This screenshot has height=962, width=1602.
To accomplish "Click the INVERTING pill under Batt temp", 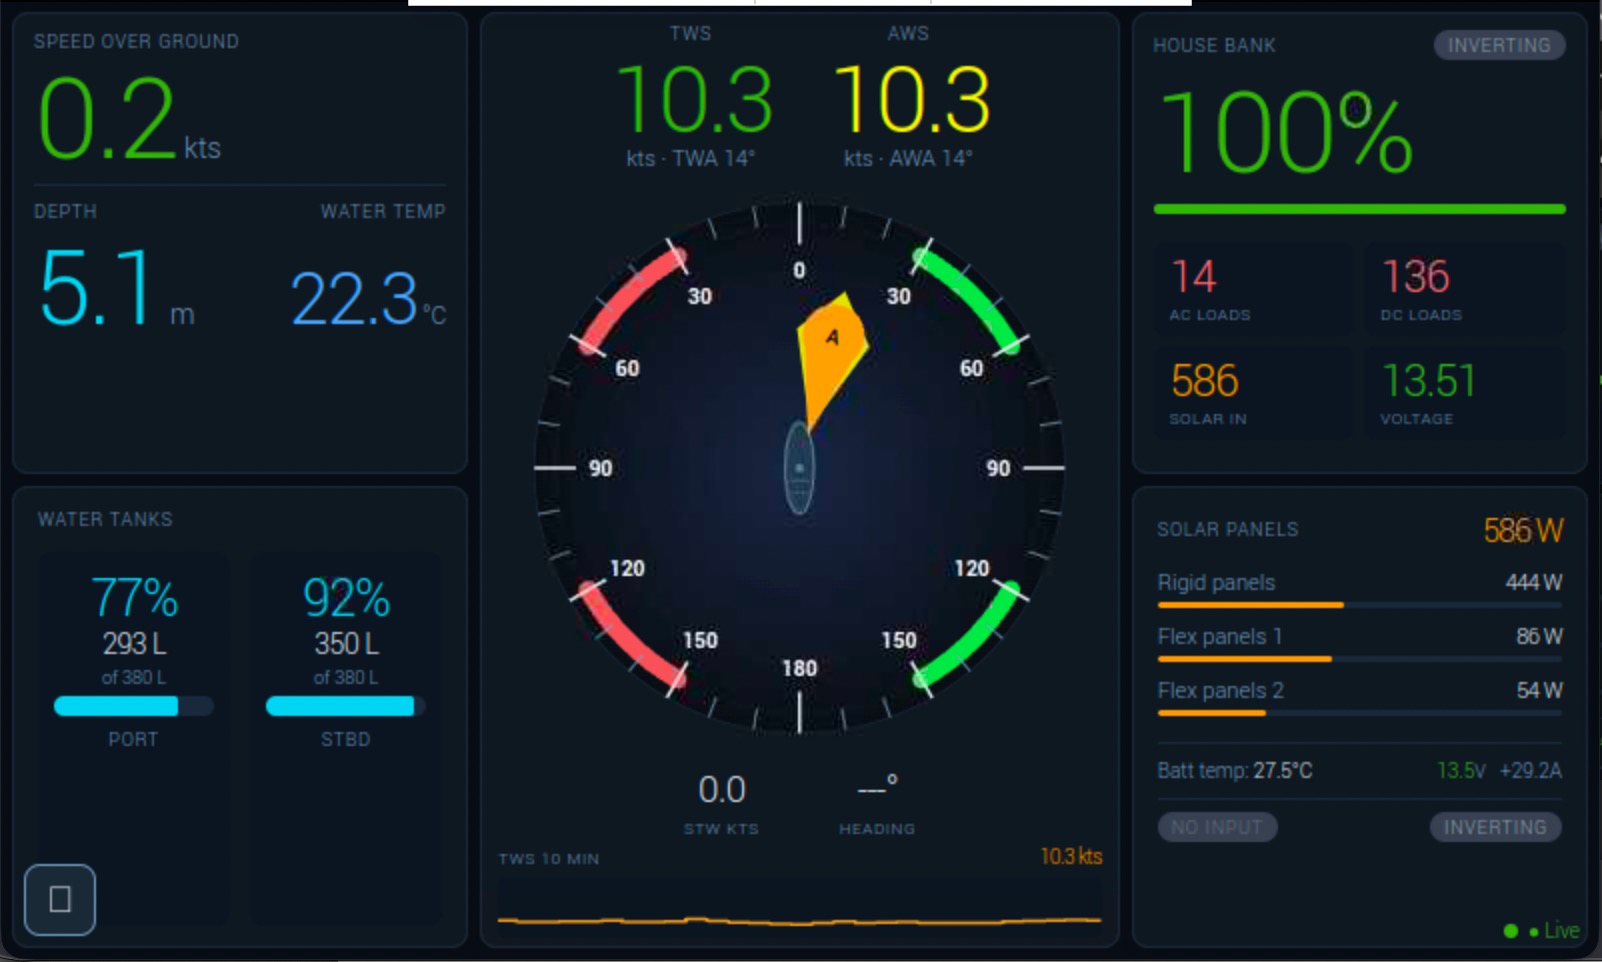I will pyautogui.click(x=1495, y=827).
